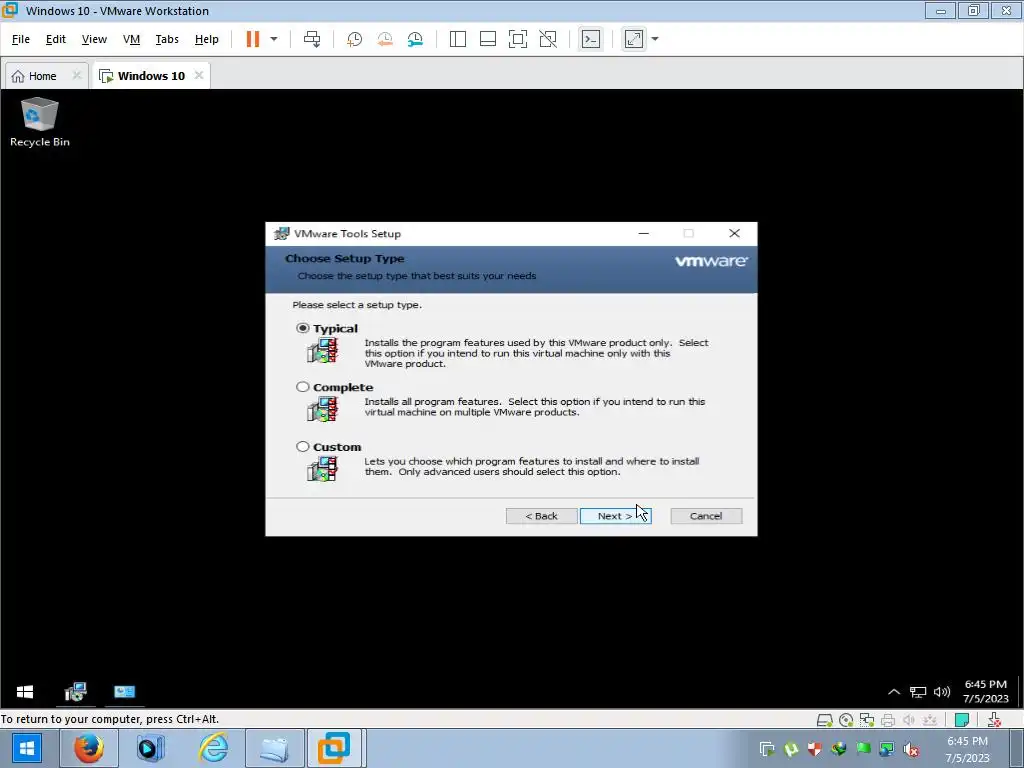Select the Complete setup type
This screenshot has height=768, width=1024.
coord(302,387)
